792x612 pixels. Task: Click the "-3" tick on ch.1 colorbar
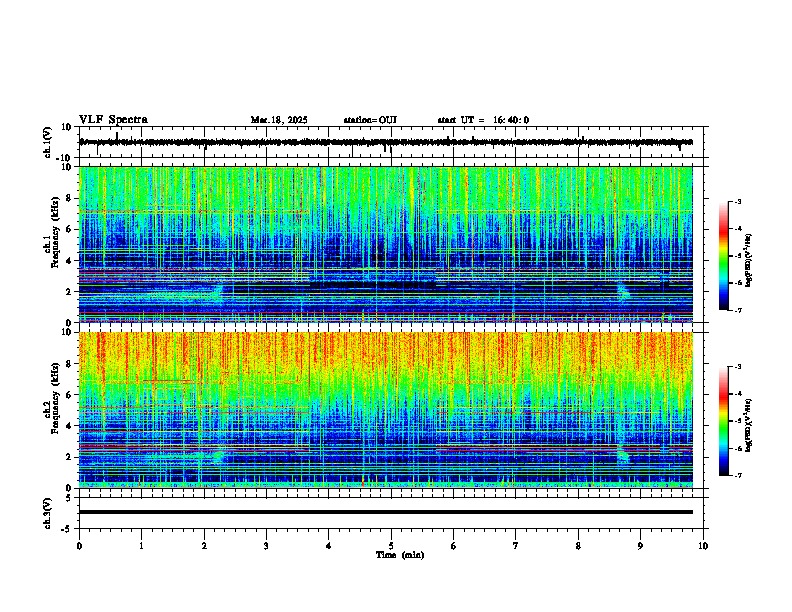pos(737,201)
